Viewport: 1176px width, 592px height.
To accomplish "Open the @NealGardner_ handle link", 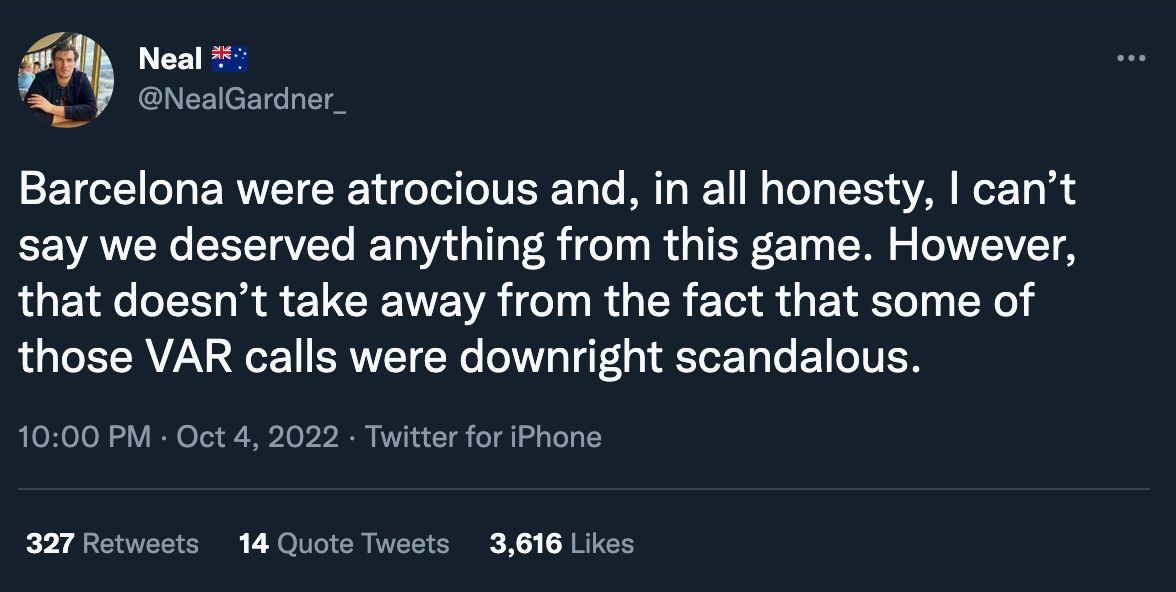I will [243, 101].
